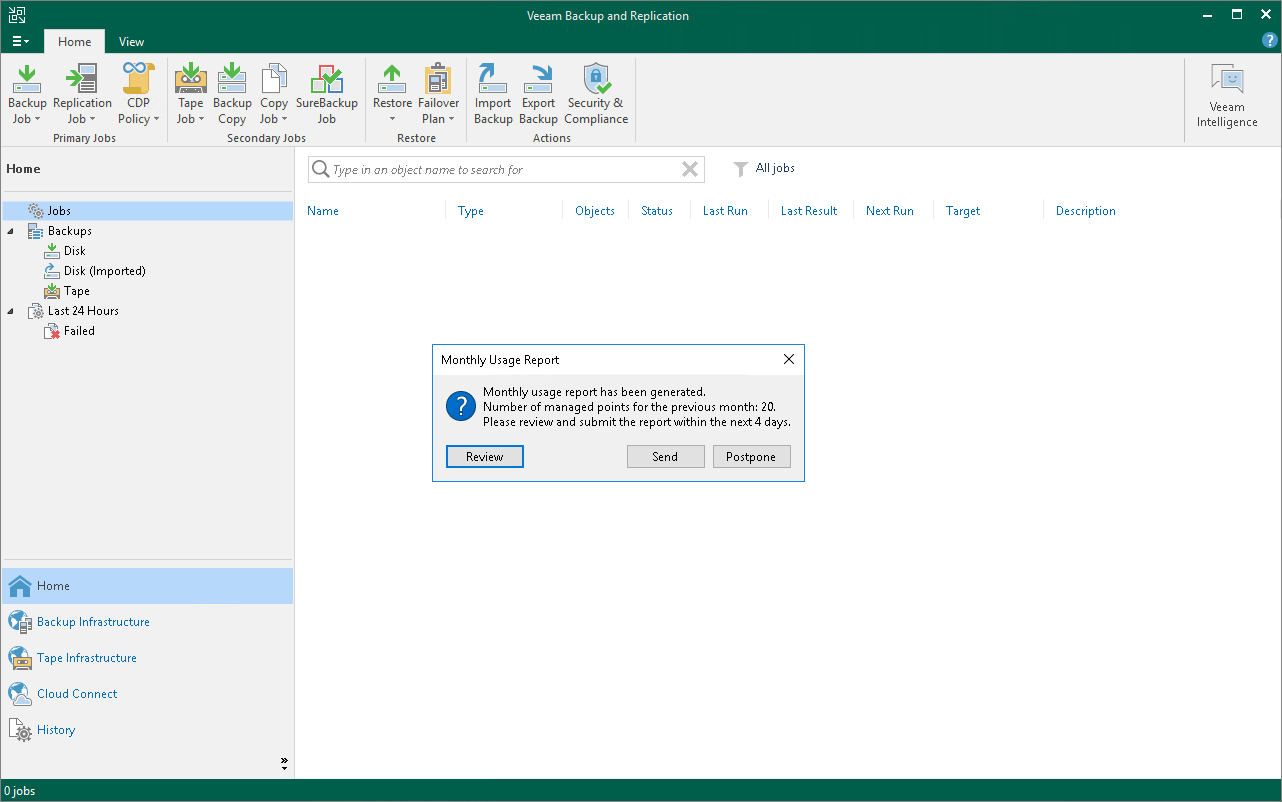Postpone the monthly usage report
This screenshot has height=802, width=1282.
751,456
